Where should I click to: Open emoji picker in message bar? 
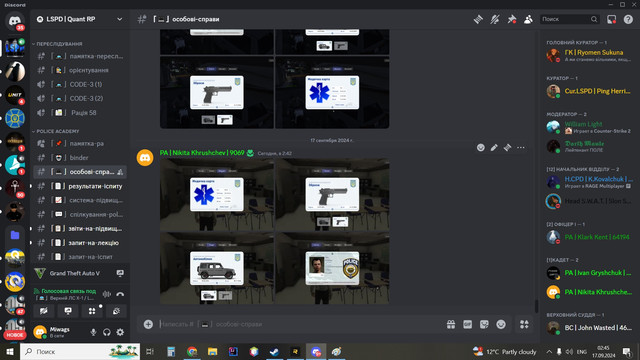pos(501,324)
